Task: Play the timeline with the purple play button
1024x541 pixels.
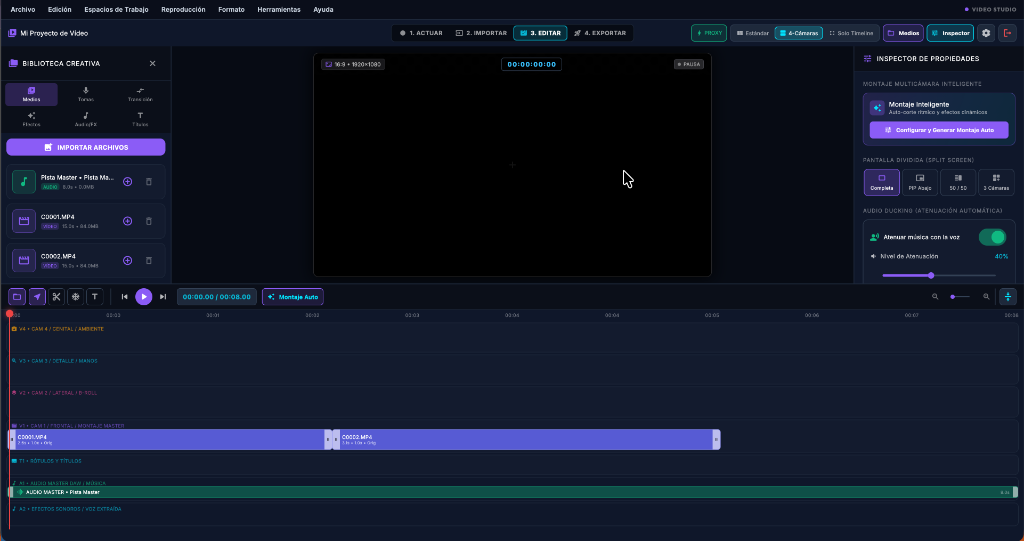Action: (144, 297)
